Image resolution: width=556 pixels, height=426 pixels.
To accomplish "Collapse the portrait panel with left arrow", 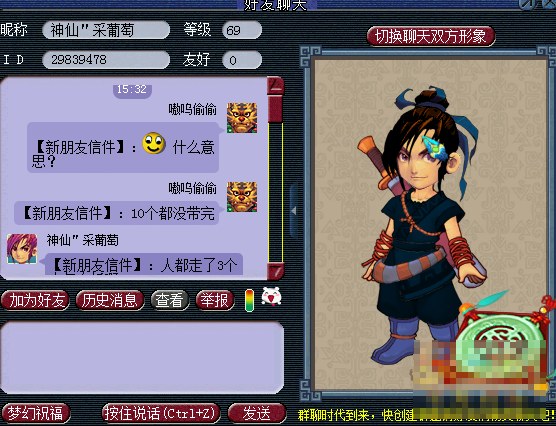I will point(294,211).
